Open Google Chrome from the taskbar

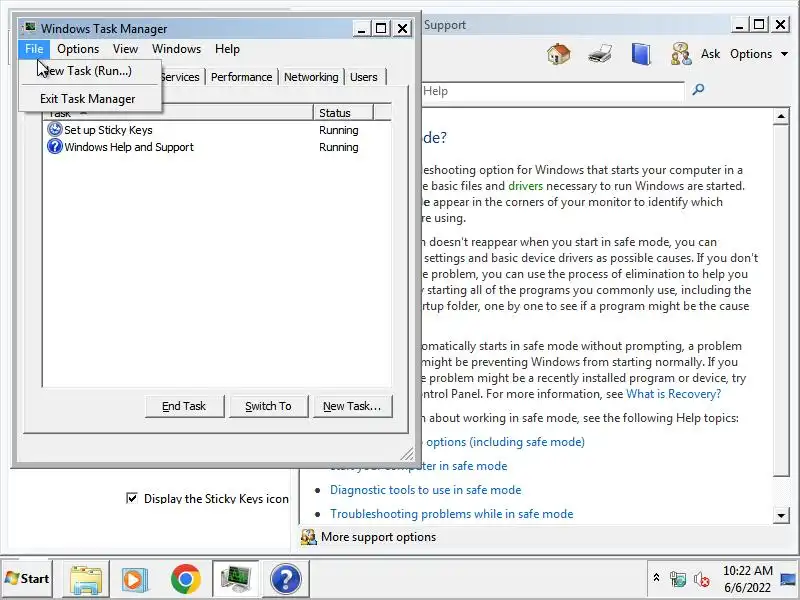point(186,579)
